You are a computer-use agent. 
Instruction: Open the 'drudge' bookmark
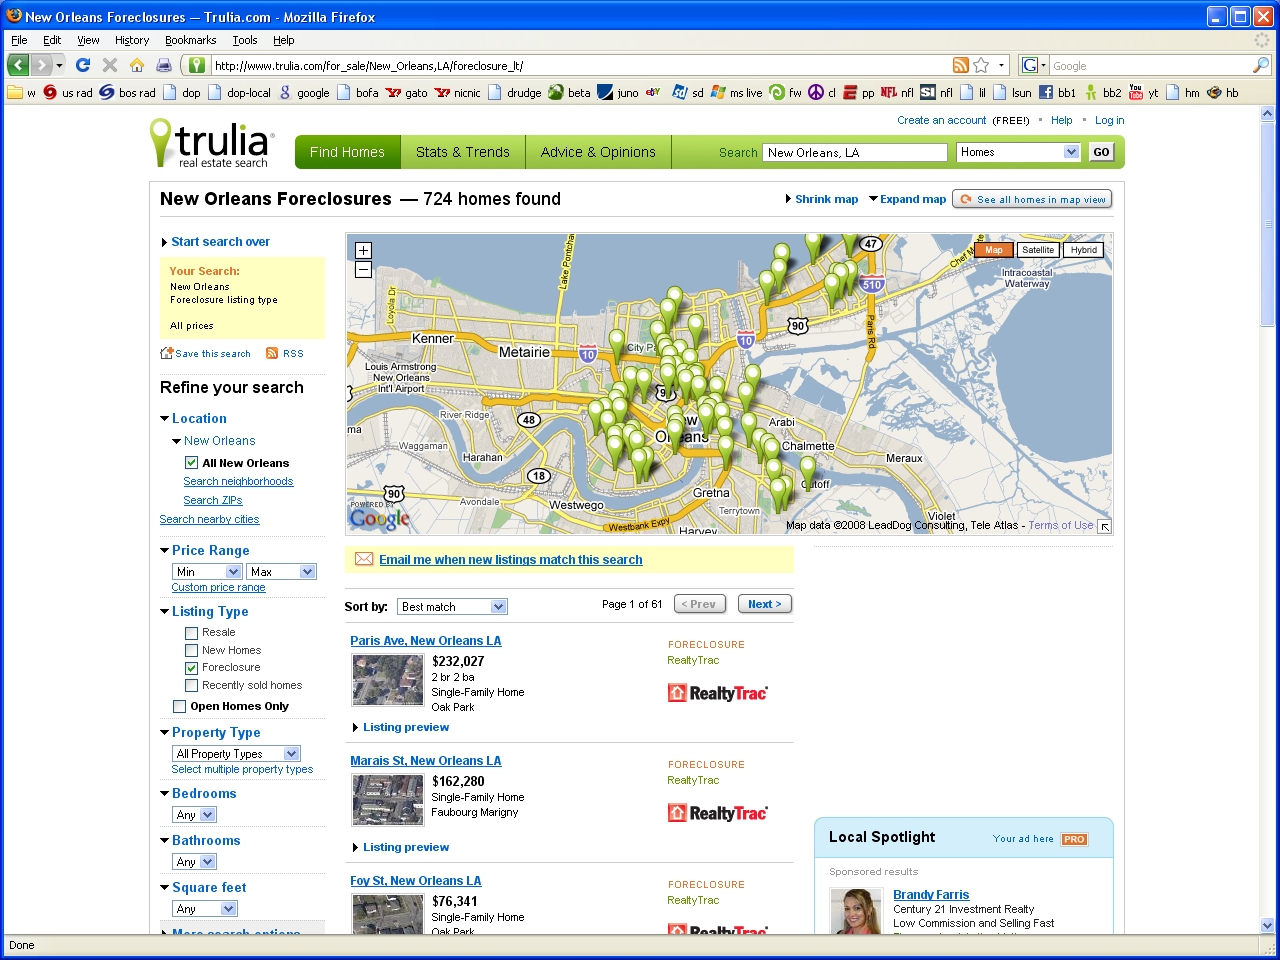(514, 93)
